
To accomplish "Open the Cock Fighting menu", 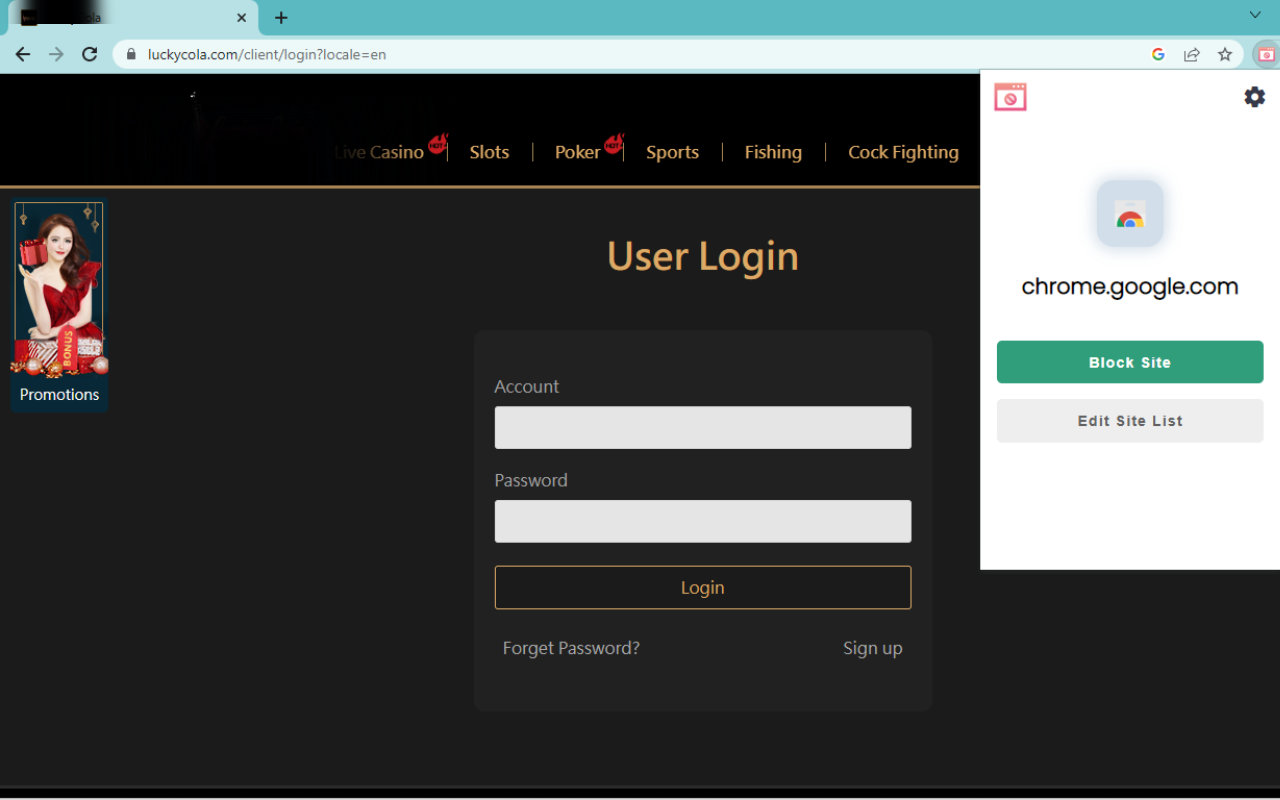I will coord(903,152).
